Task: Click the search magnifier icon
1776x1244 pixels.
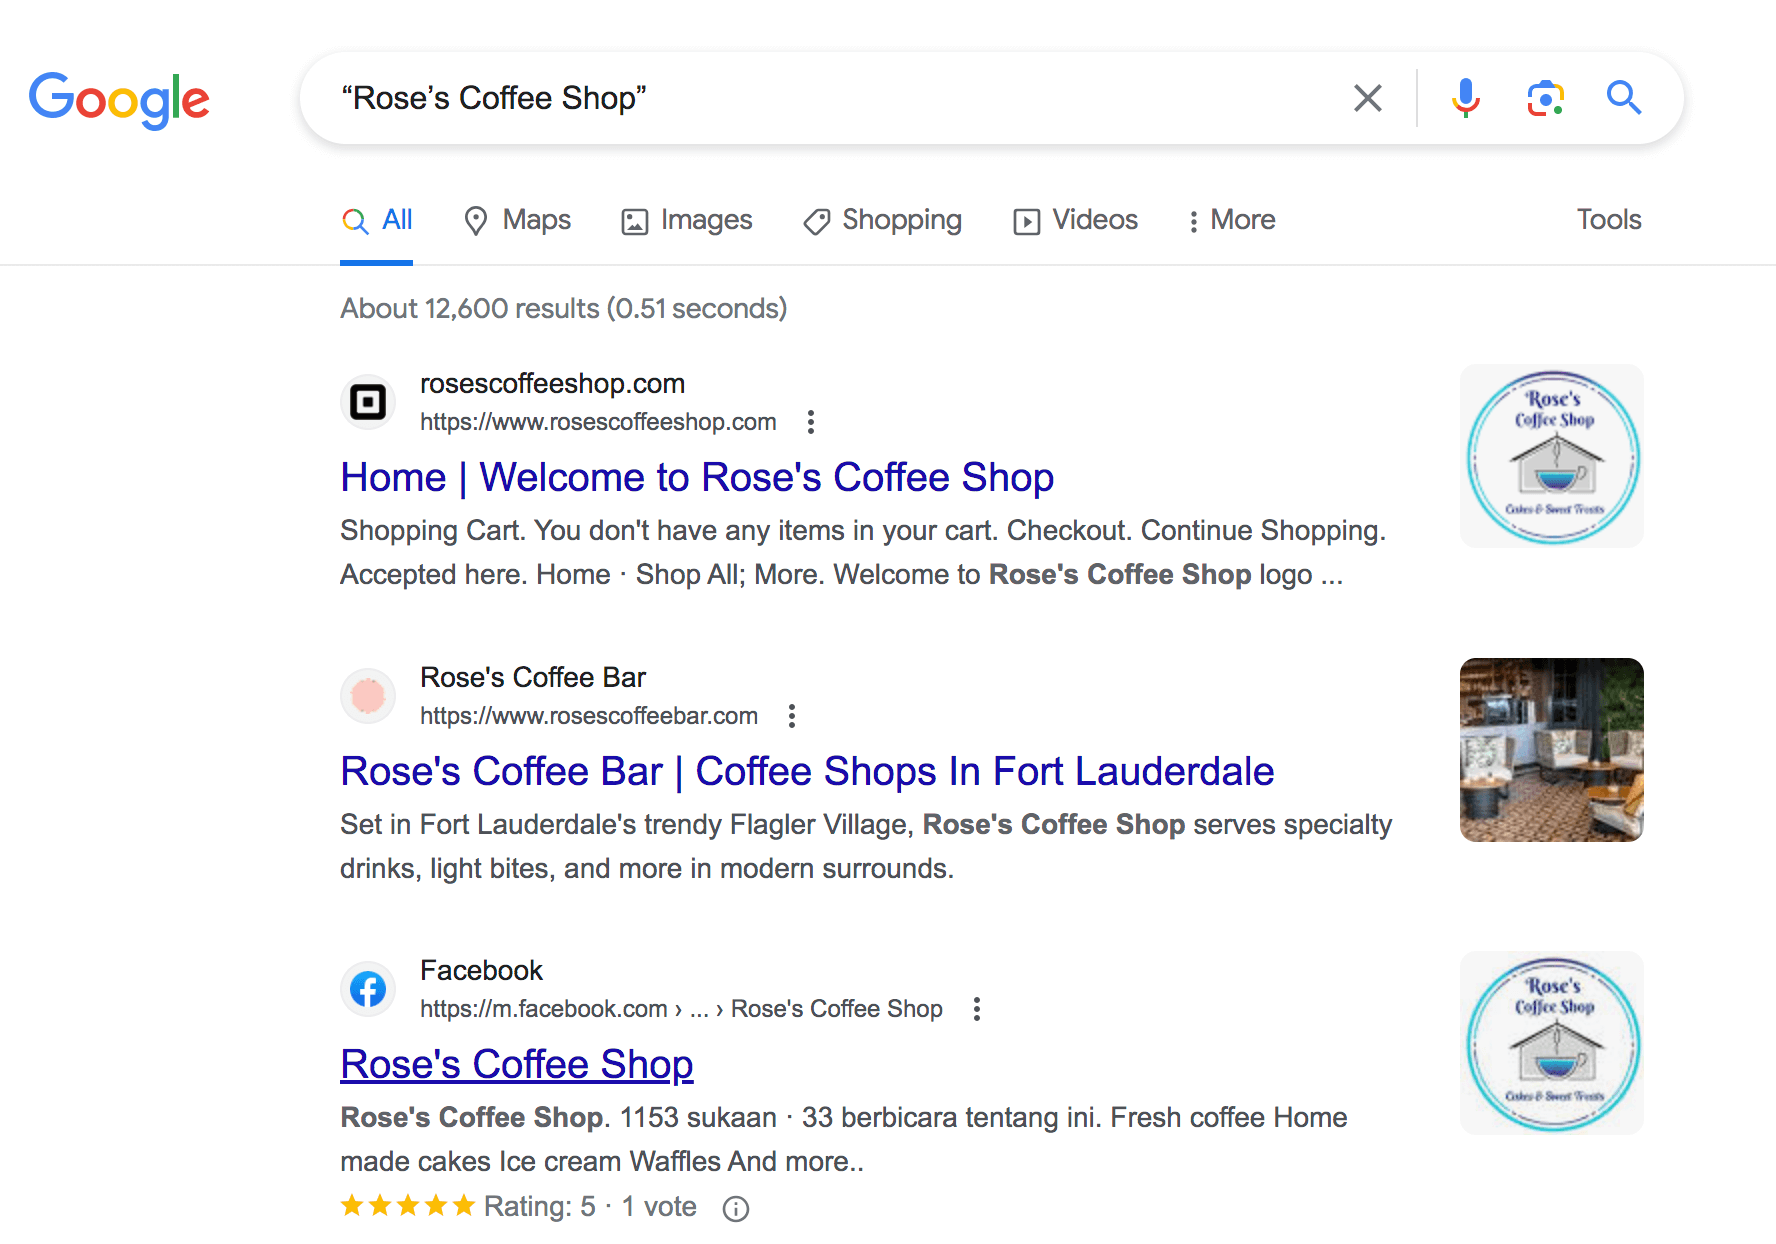Action: pyautogui.click(x=1623, y=97)
